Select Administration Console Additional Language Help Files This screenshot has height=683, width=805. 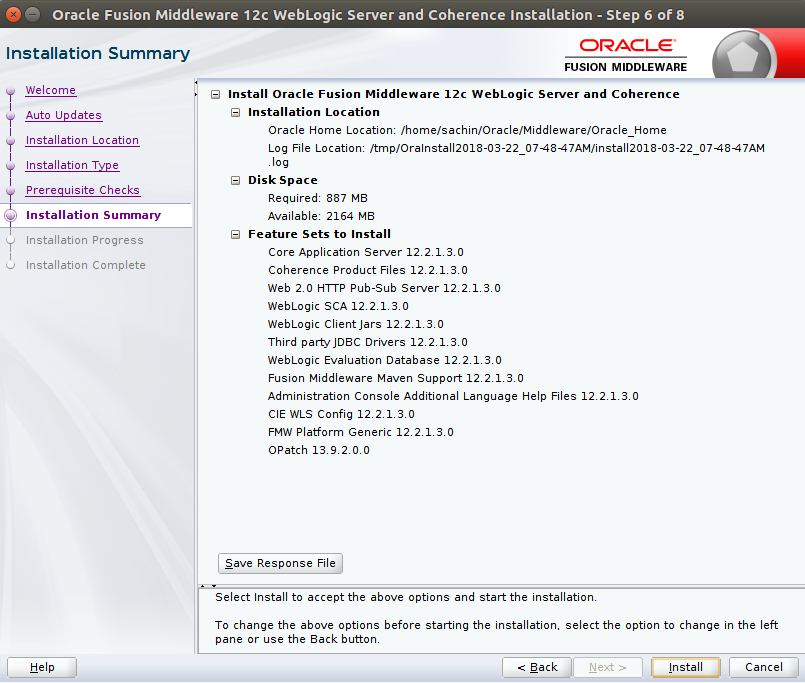point(453,396)
